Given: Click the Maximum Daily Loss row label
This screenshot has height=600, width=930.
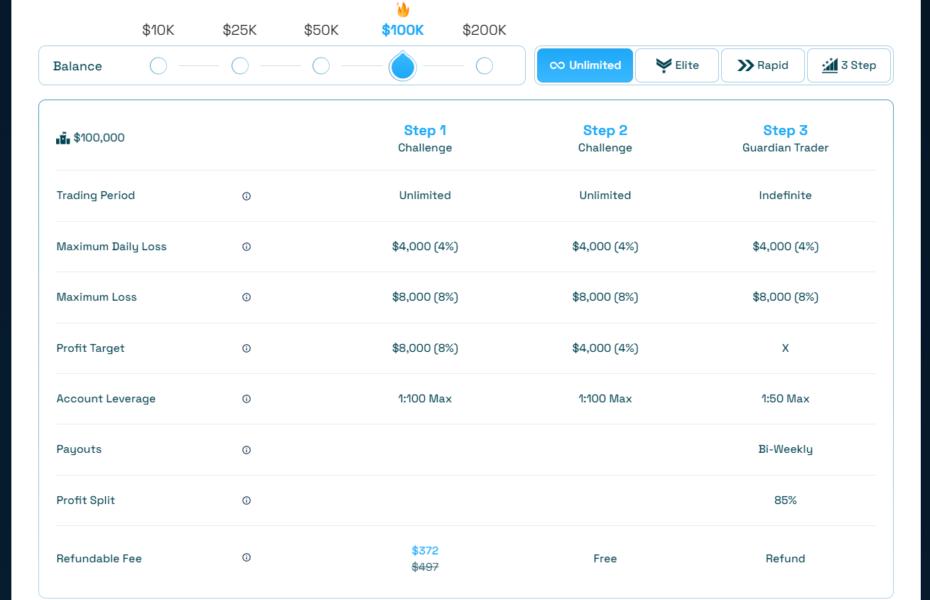Looking at the screenshot, I should 112,247.
